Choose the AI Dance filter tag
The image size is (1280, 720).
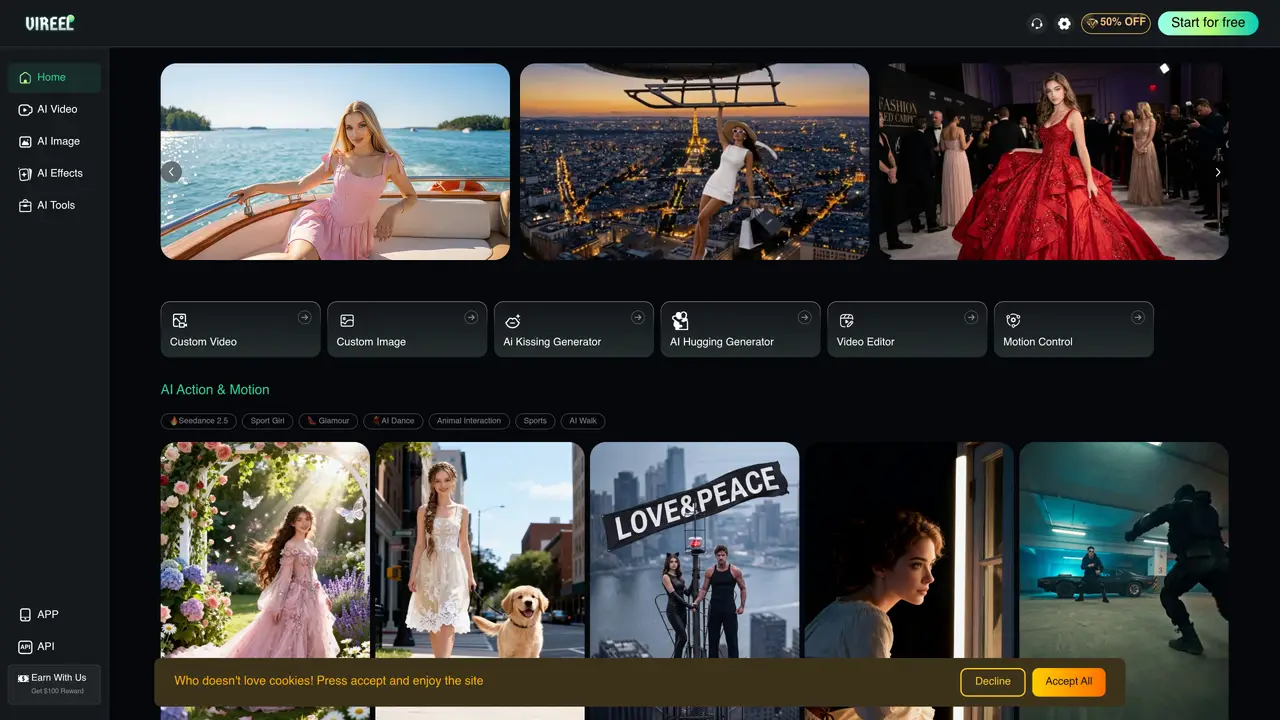click(x=393, y=421)
